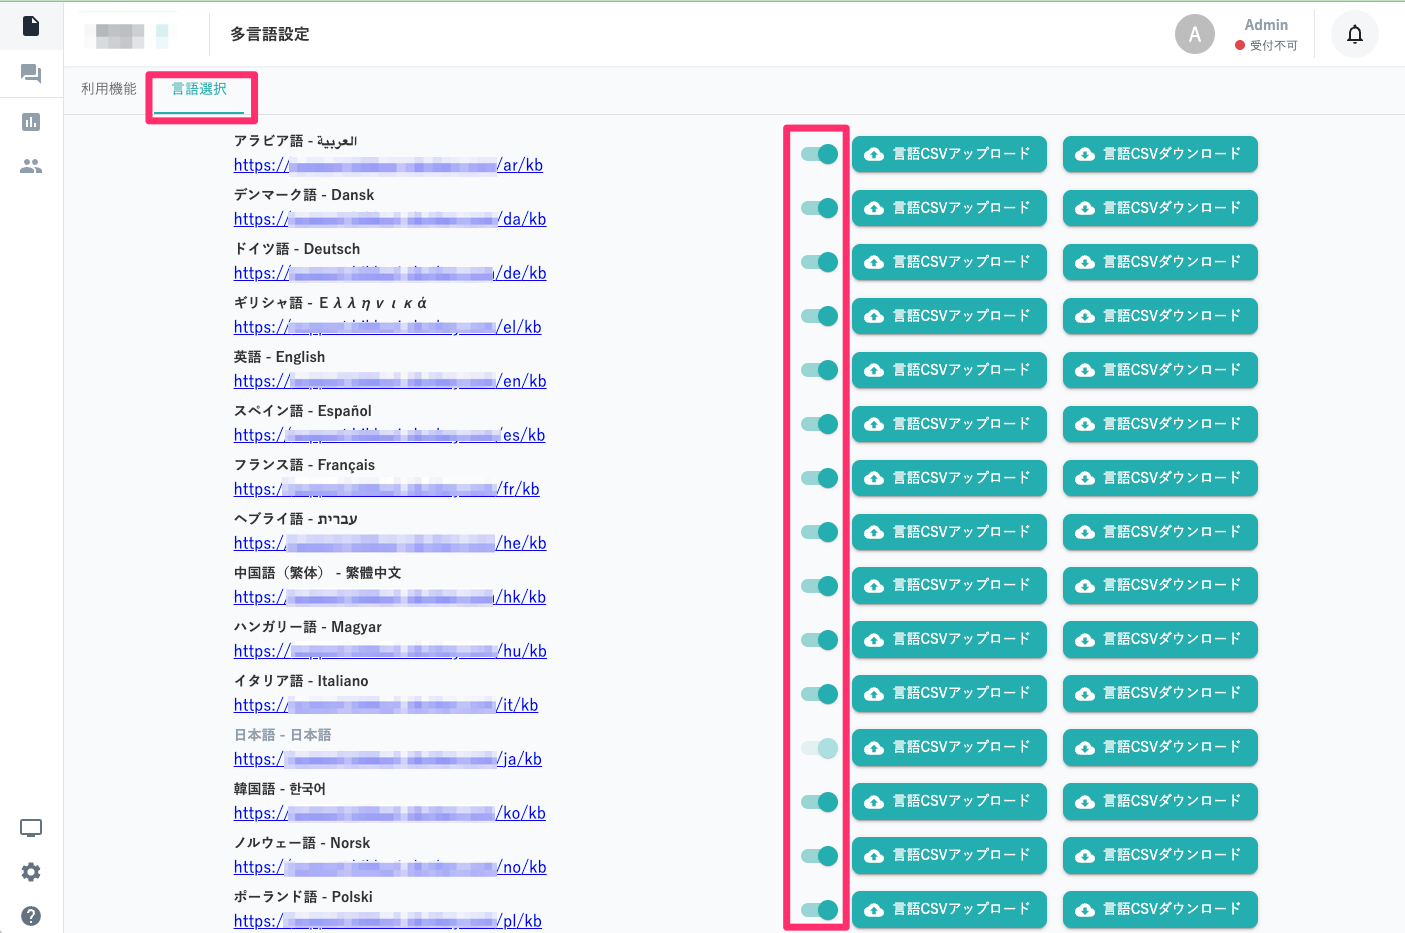Open the Norwegian /no/kb link

(390, 868)
